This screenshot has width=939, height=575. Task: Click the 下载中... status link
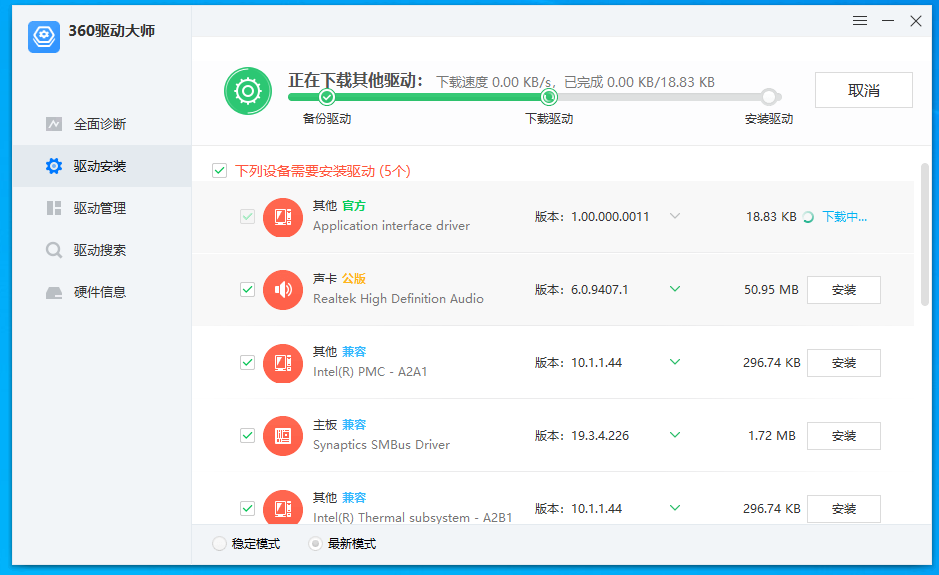[844, 217]
